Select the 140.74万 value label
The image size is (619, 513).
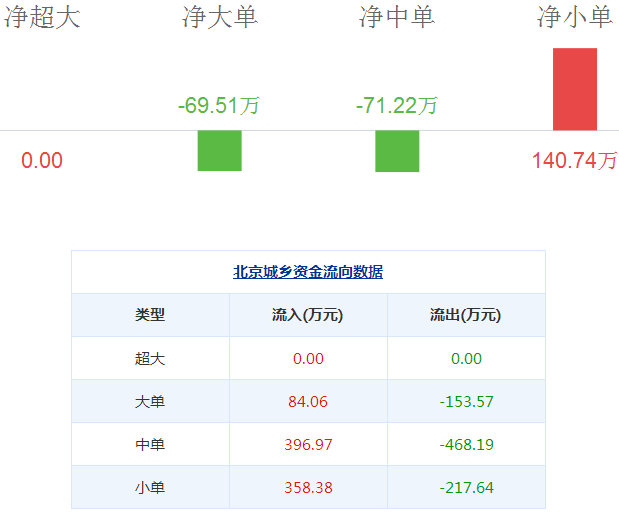pyautogui.click(x=574, y=160)
